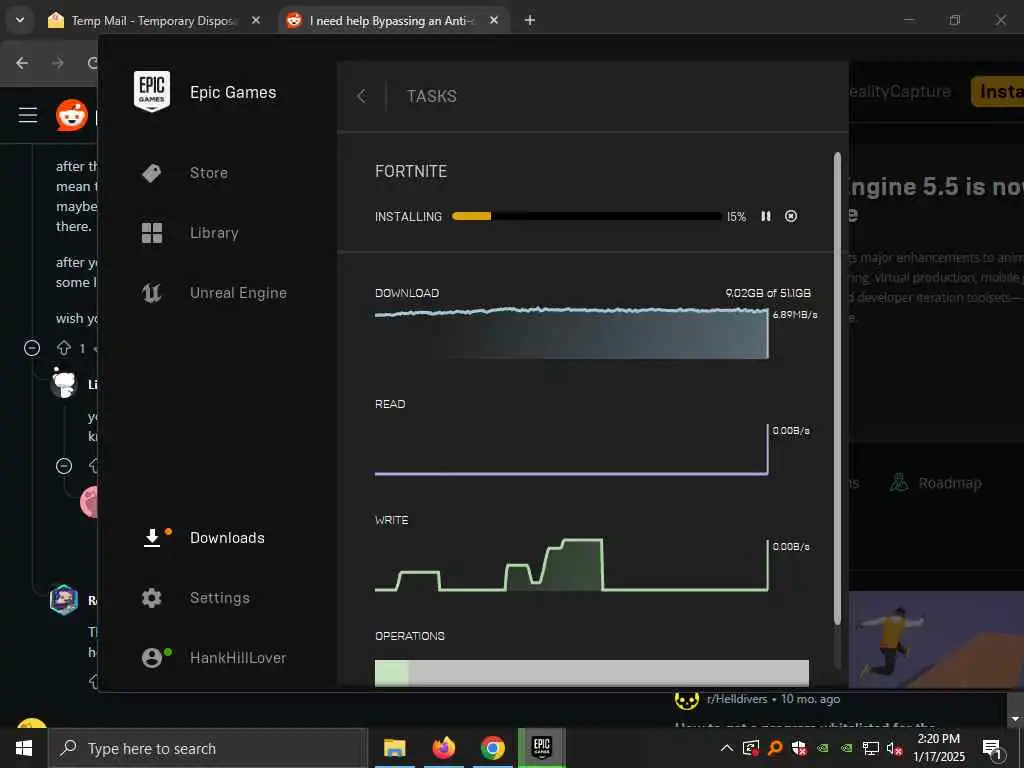
Task: Click the hexagon commenter avatar
Action: (x=64, y=600)
